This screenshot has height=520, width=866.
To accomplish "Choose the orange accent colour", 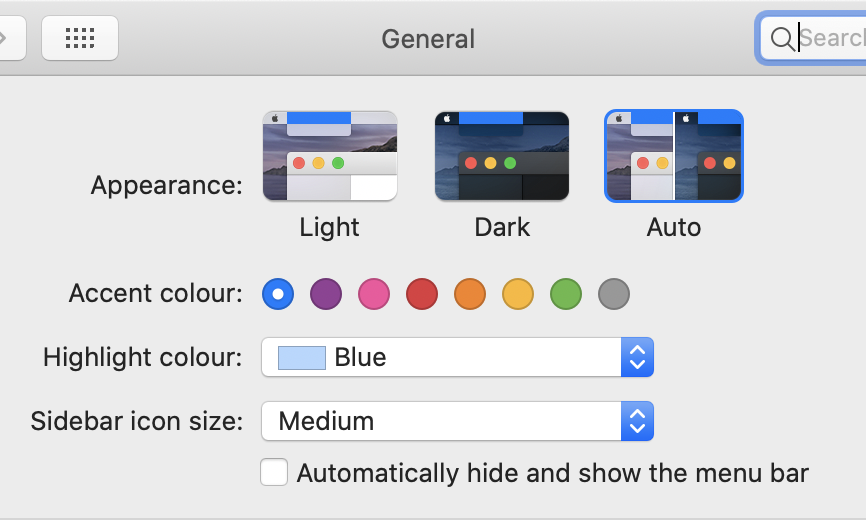I will click(470, 294).
